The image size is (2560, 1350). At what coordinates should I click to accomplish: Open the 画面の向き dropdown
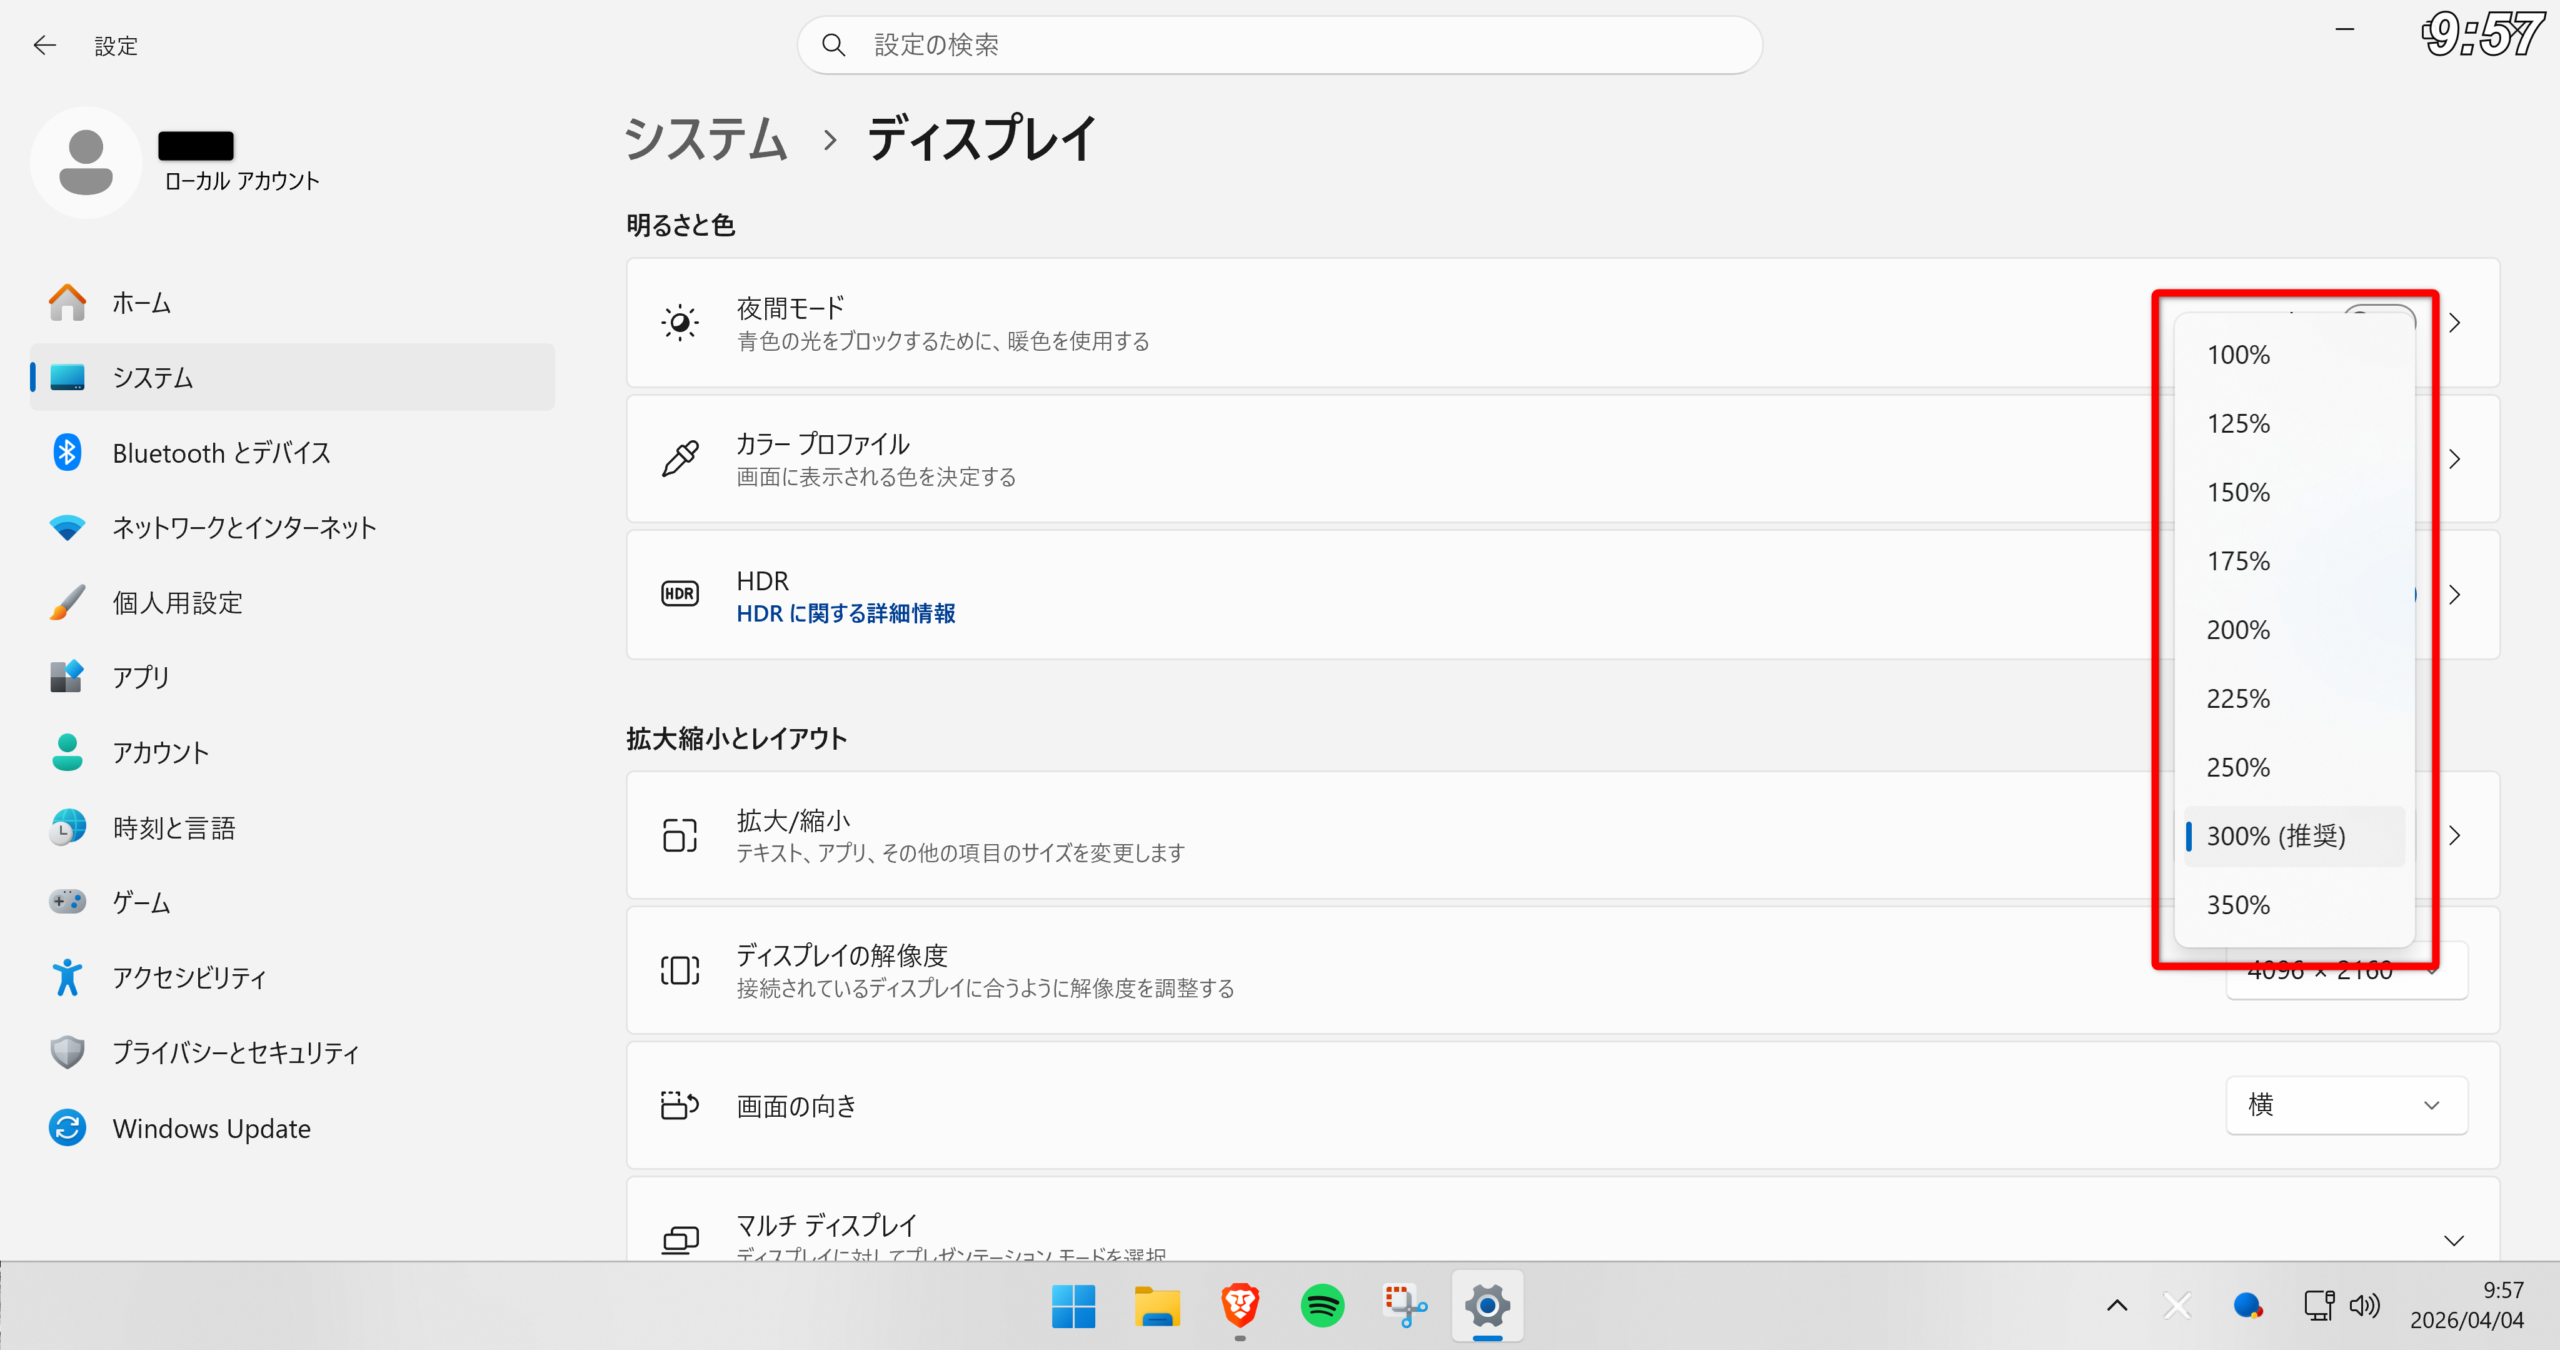coord(2345,1105)
